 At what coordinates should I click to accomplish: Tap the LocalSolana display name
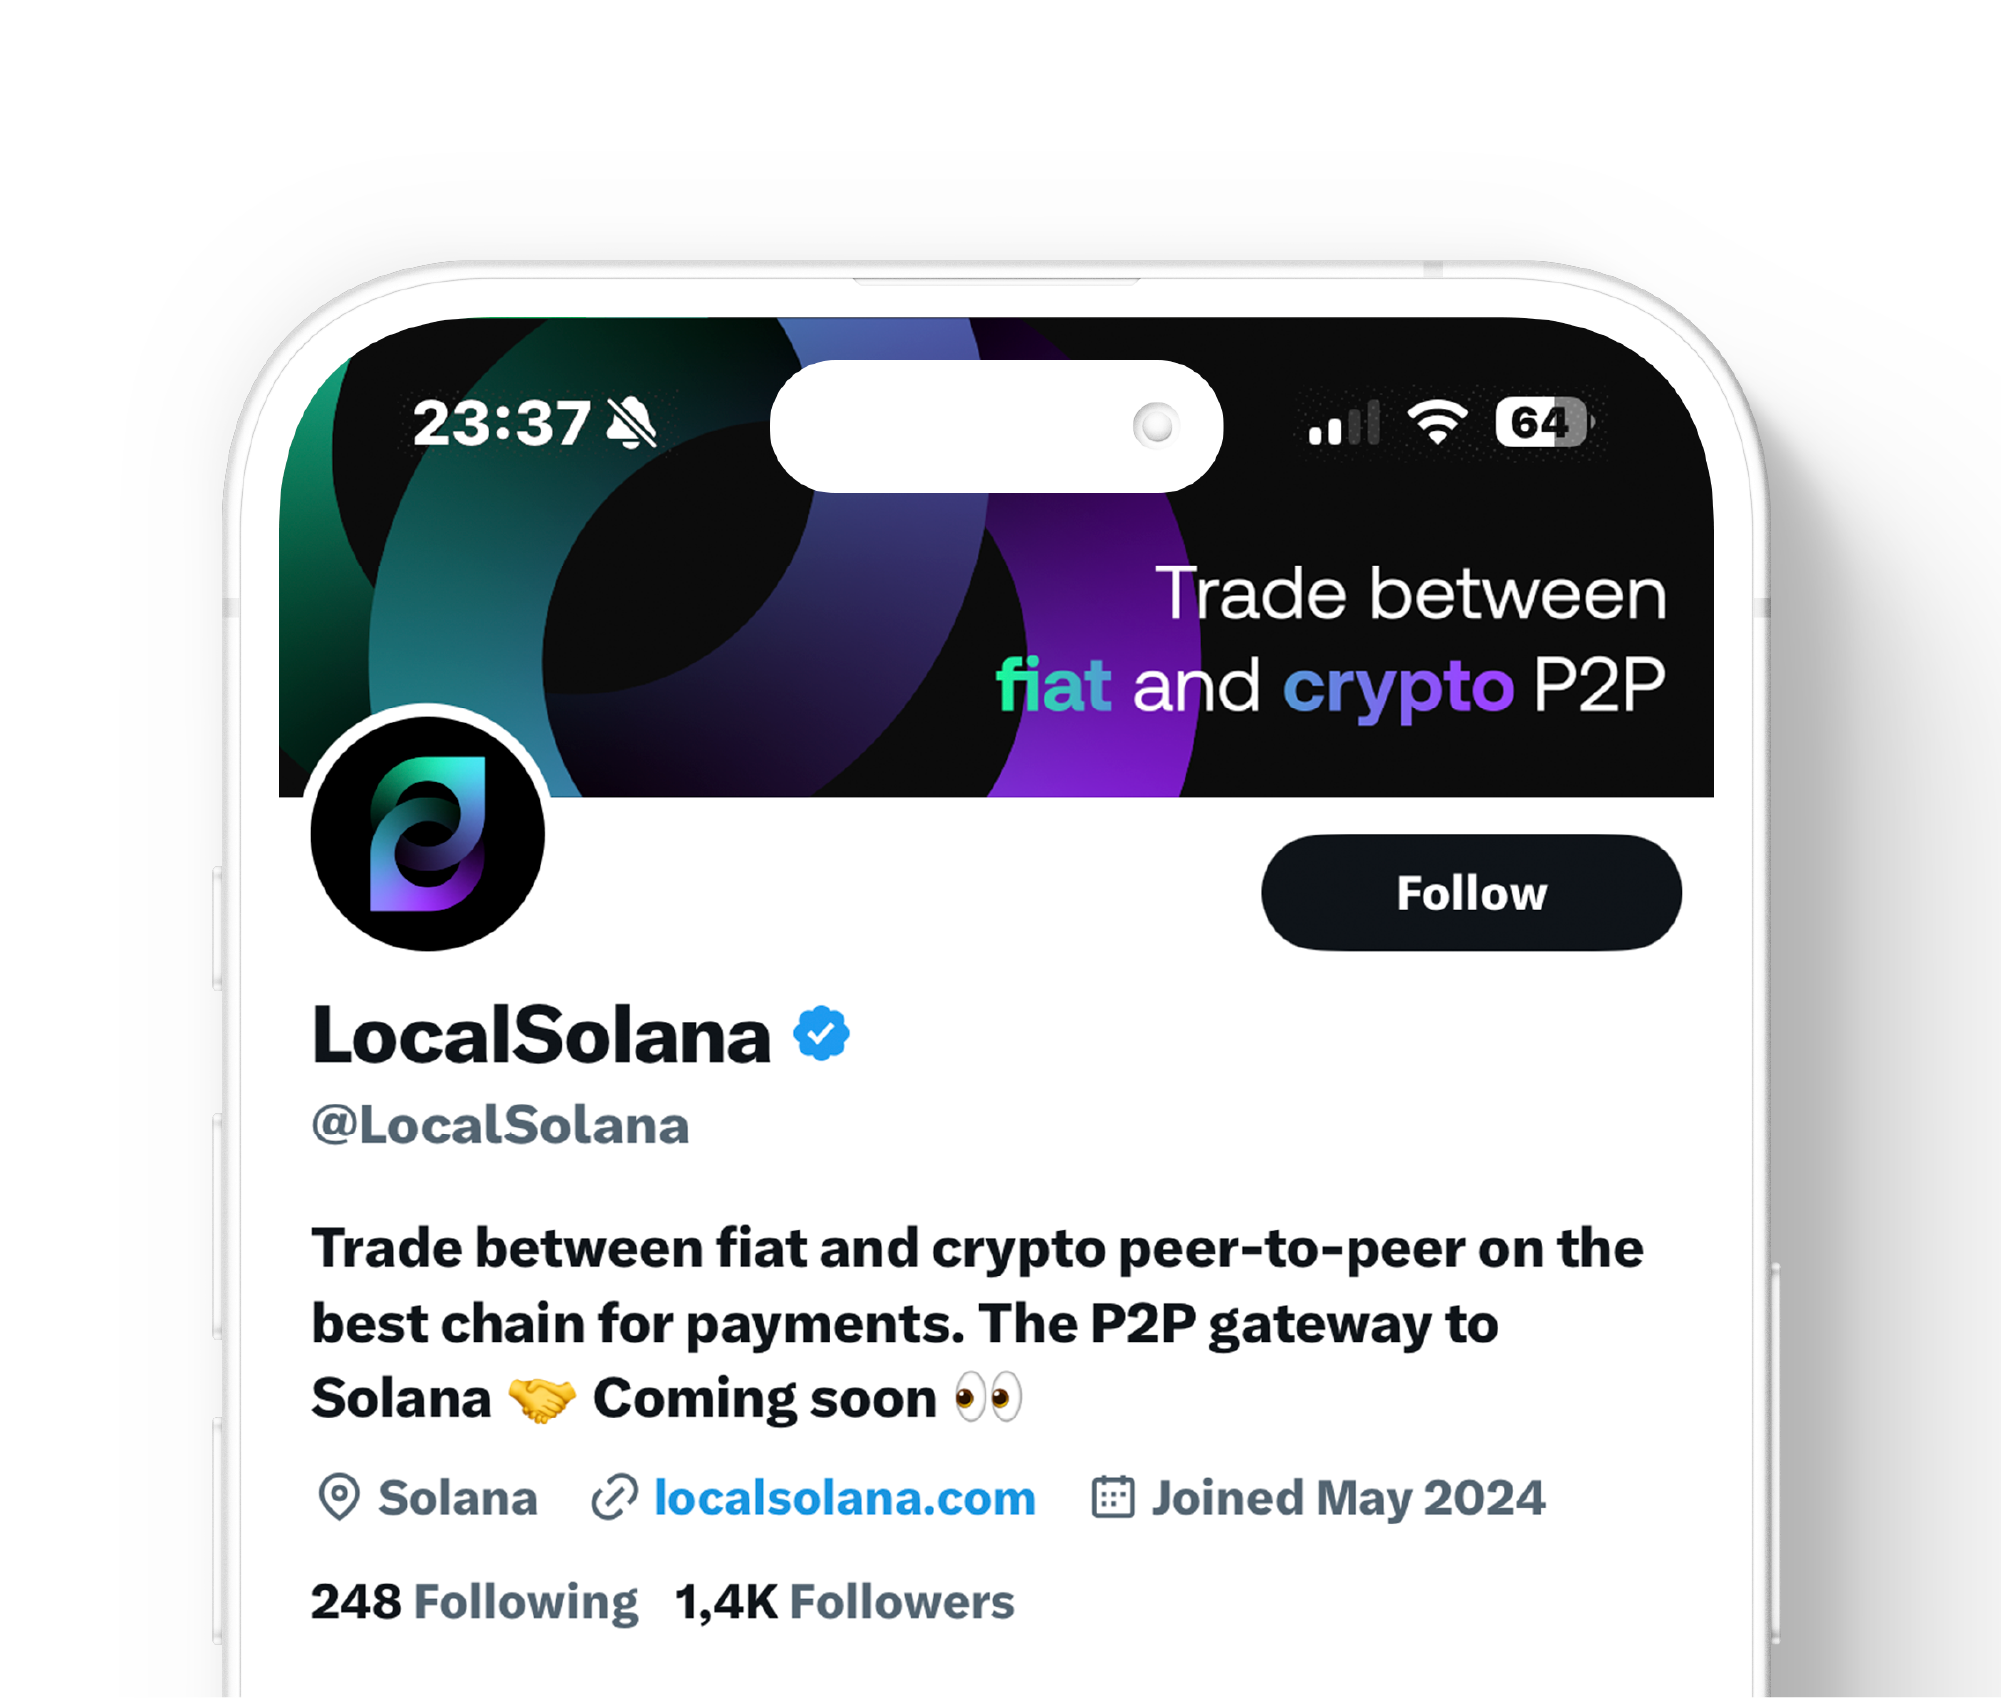(541, 1035)
